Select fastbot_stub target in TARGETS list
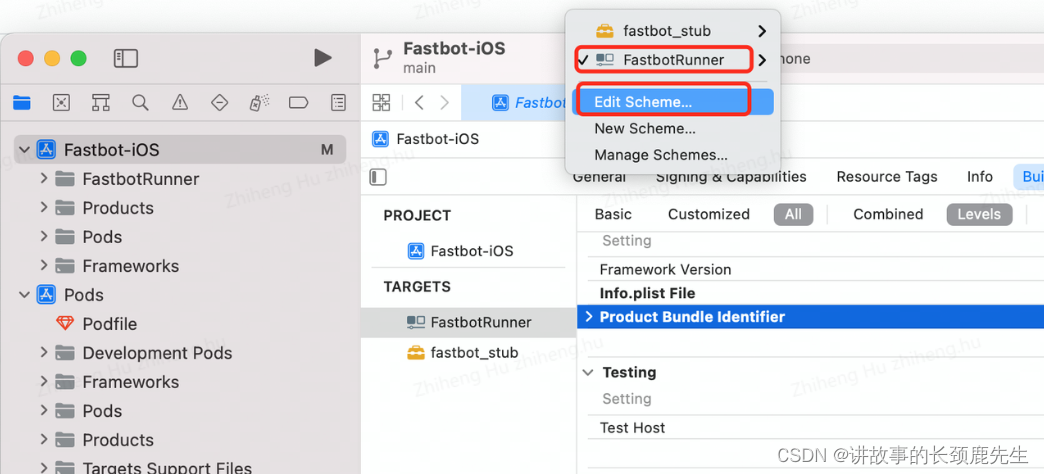This screenshot has width=1044, height=474. point(463,353)
